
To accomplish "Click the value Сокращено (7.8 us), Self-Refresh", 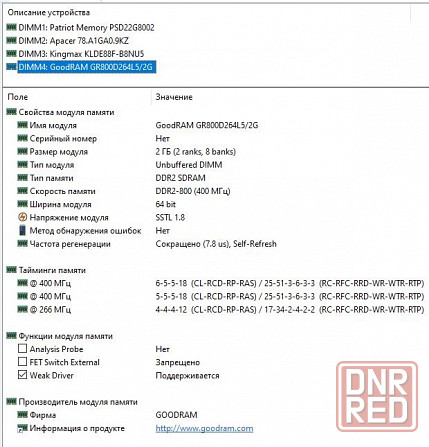I will (216, 244).
